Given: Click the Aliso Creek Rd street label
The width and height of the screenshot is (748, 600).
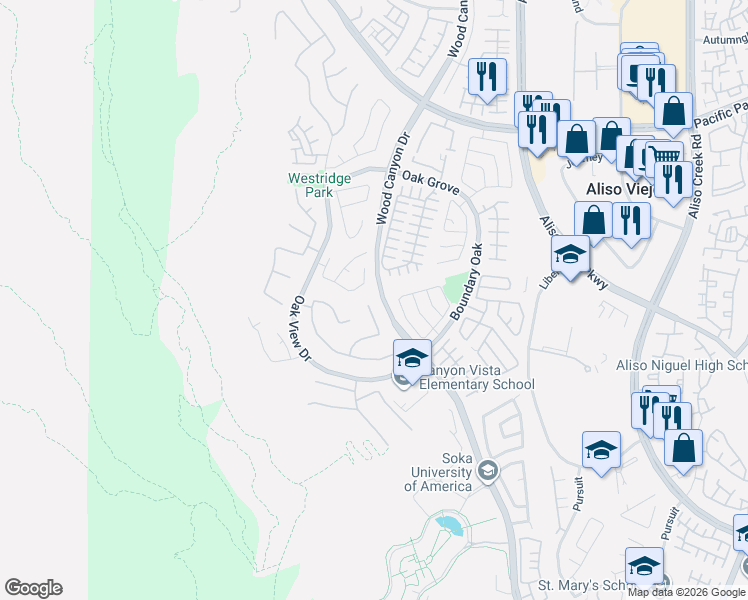Looking at the screenshot, I should pos(696,177).
